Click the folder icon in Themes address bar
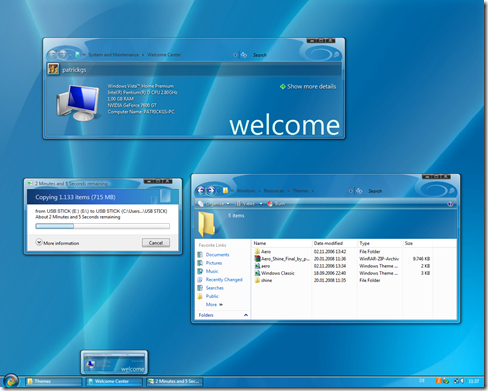Screen dimensions: 488x391 click(226, 191)
